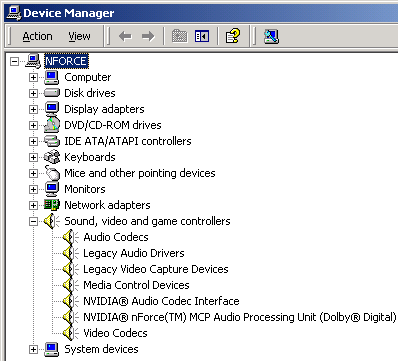Click the Forward arrow toolbar button
398x361 pixels.
point(148,36)
